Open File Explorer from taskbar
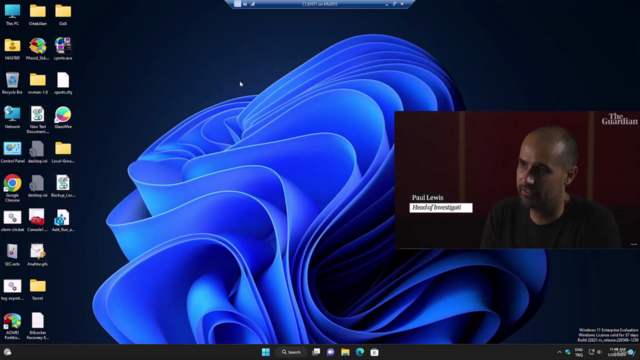This screenshot has width=640, height=360. 345,352
